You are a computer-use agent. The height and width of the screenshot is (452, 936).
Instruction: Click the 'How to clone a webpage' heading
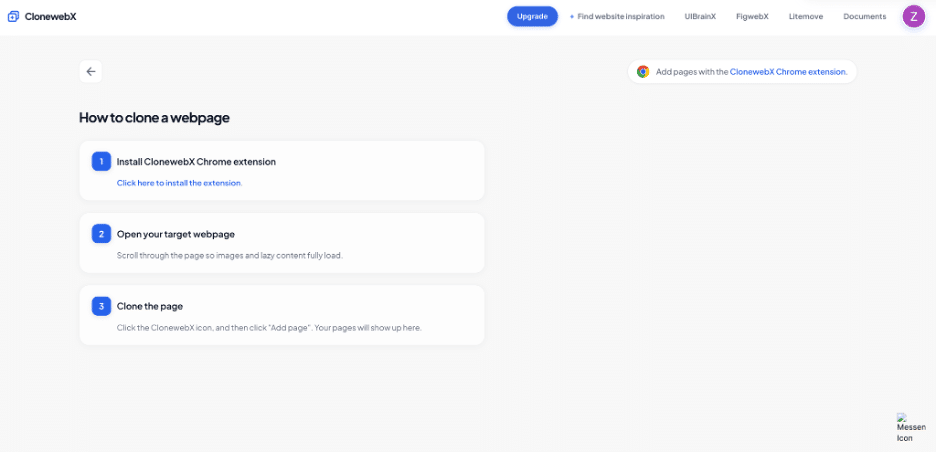[x=155, y=118]
